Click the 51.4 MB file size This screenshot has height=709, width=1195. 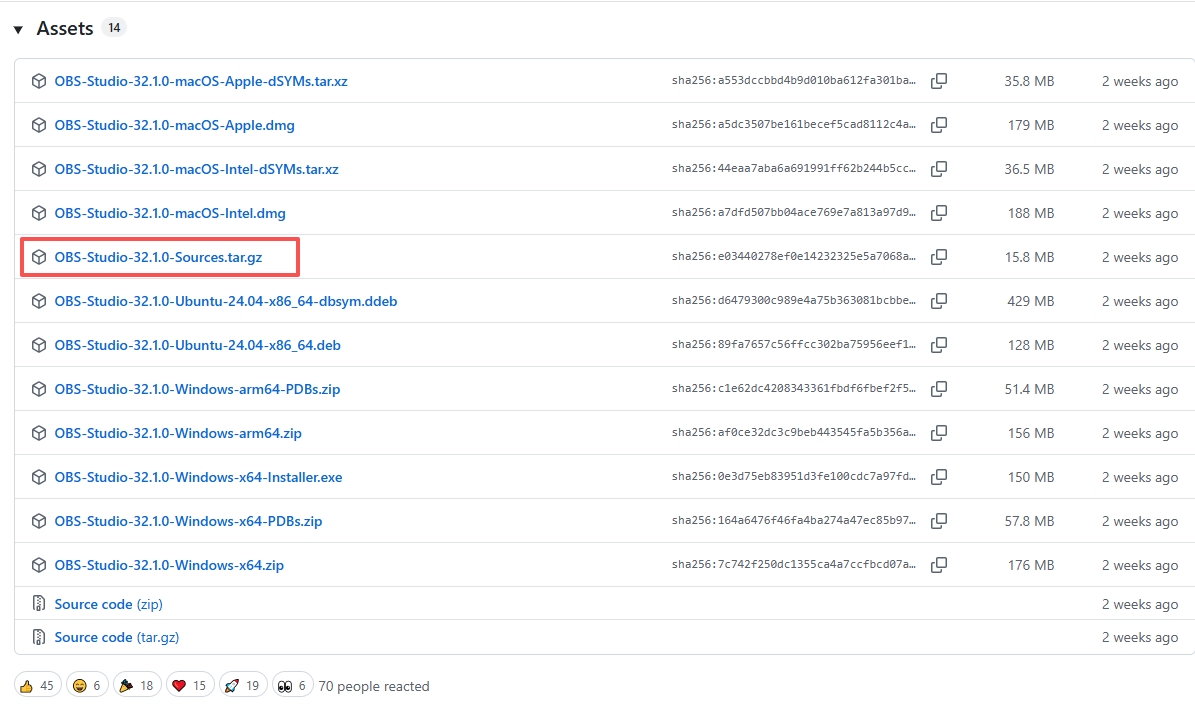pos(1029,389)
